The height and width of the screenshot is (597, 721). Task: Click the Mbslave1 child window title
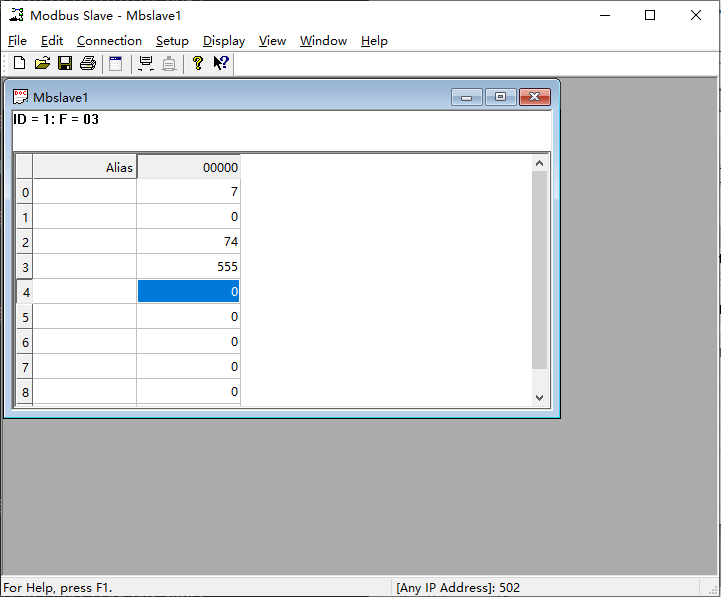point(60,98)
